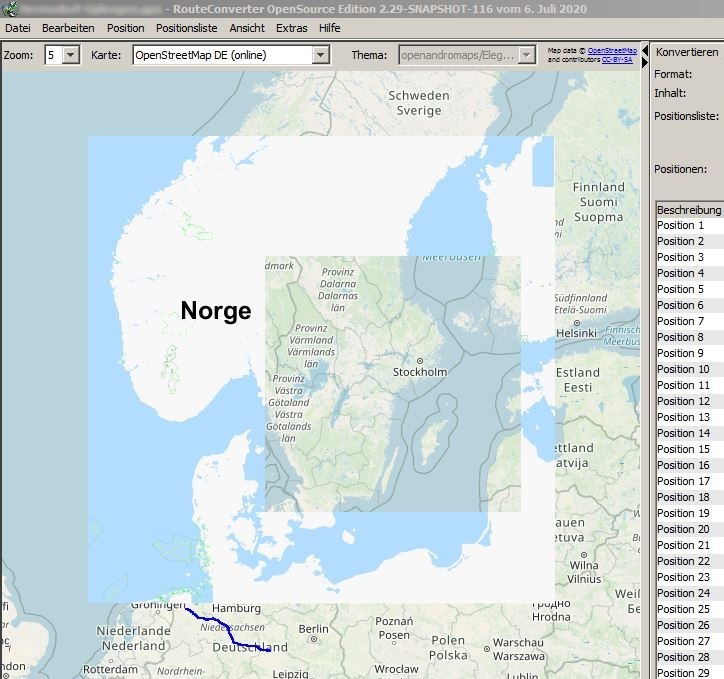Click the RouteConverter app icon in the title bar
Screen dimensions: 724x679
[x=11, y=9]
